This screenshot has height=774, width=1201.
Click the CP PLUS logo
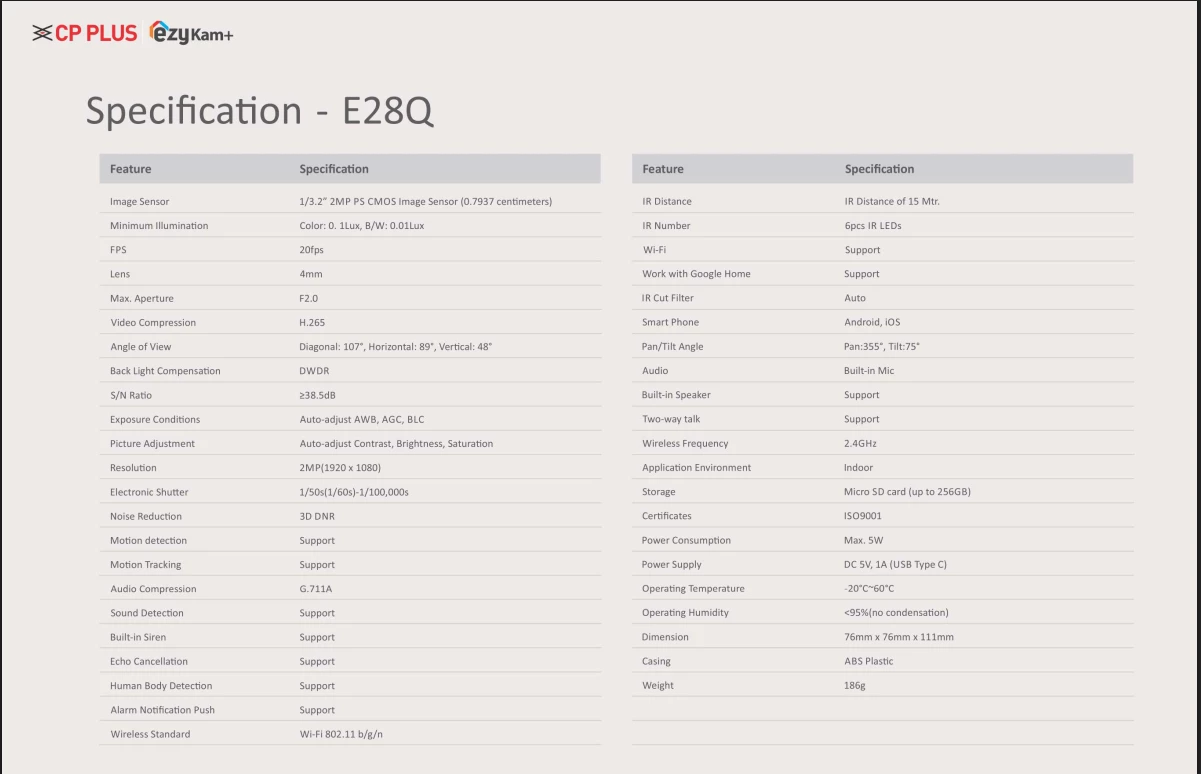85,33
